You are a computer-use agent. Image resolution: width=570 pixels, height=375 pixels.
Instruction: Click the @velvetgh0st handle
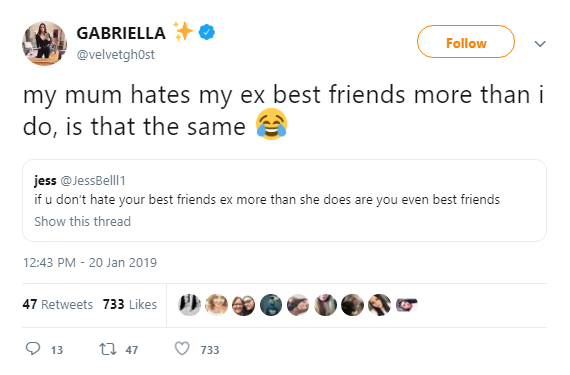[116, 55]
